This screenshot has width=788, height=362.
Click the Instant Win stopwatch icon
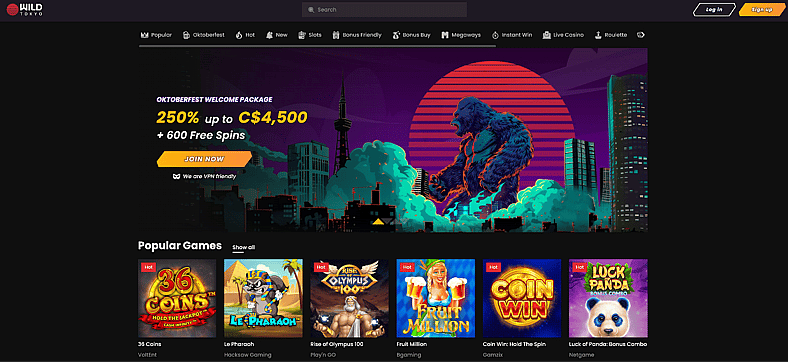[x=495, y=35]
